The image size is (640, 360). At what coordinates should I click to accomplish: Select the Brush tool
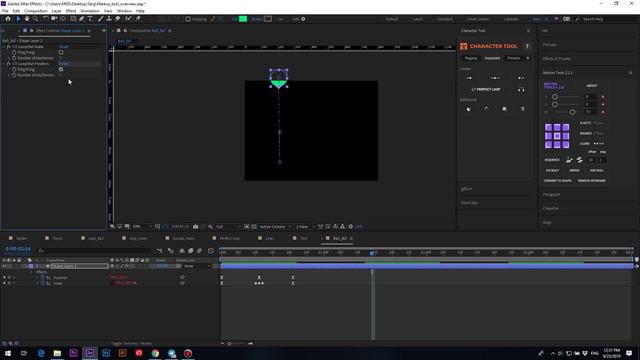pyautogui.click(x=100, y=19)
